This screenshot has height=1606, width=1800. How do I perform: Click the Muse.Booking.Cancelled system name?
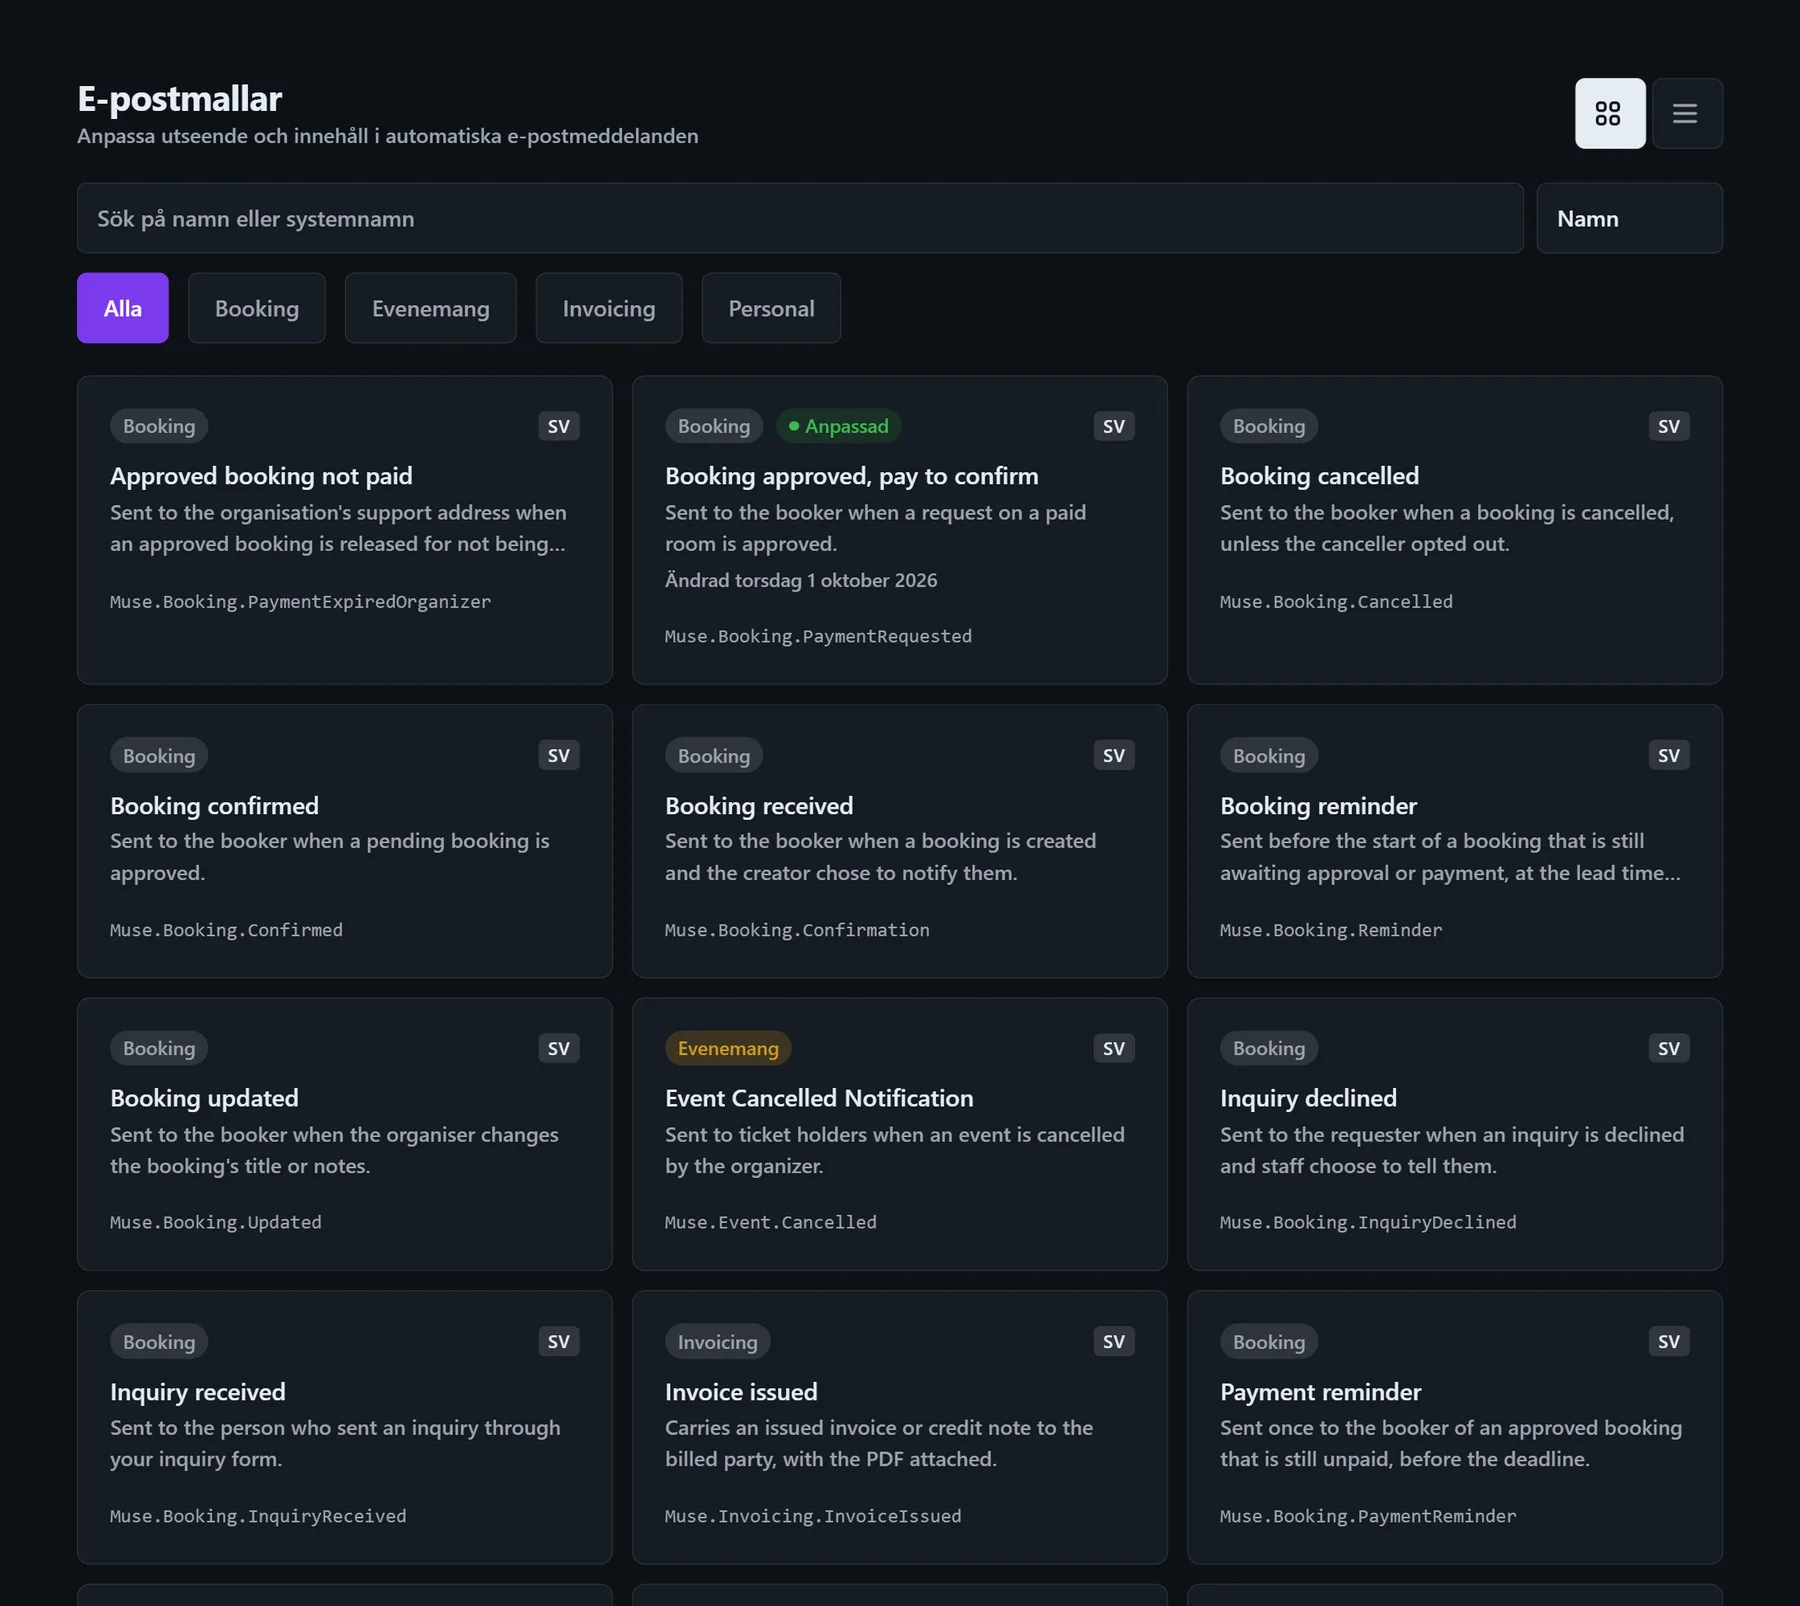pyautogui.click(x=1336, y=602)
